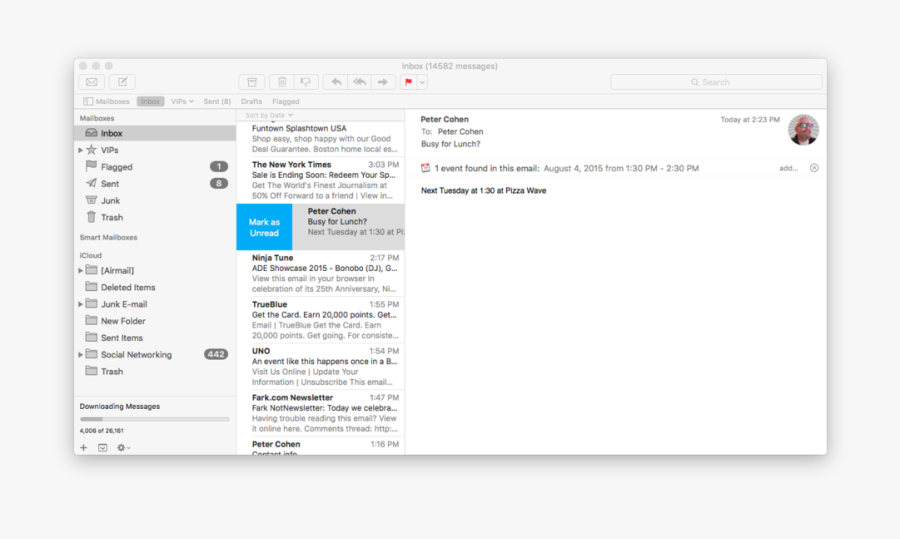Click the Downloading Messages progress bar
The image size is (900, 539).
pos(154,419)
